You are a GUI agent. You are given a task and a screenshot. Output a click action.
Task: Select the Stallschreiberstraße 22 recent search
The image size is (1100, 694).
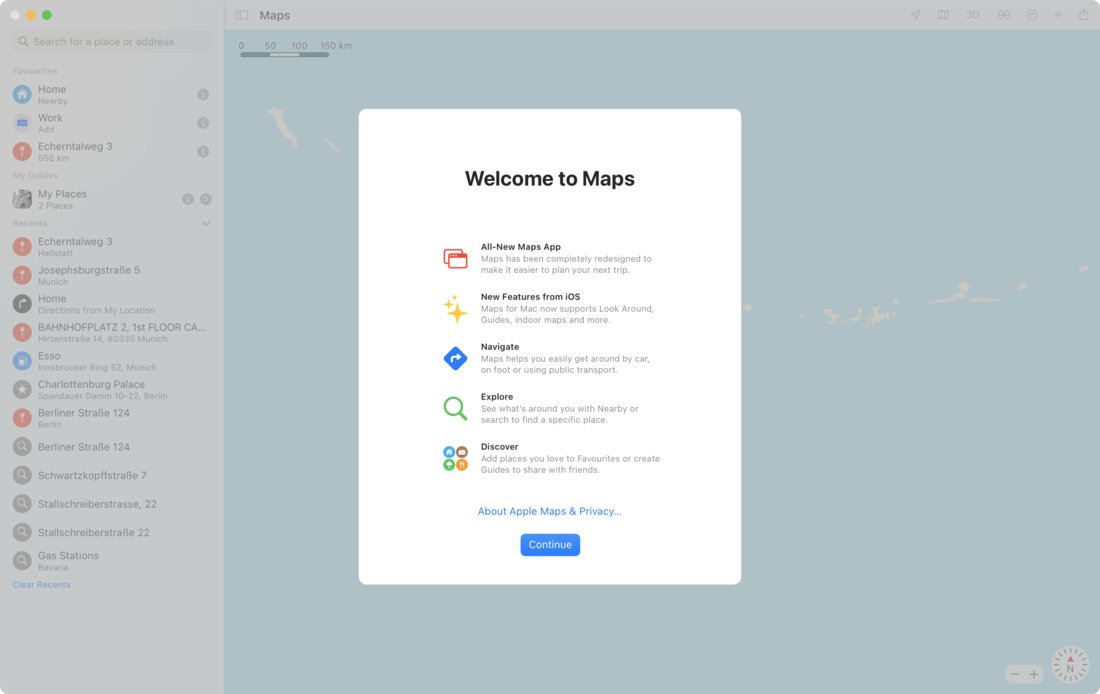coord(112,533)
